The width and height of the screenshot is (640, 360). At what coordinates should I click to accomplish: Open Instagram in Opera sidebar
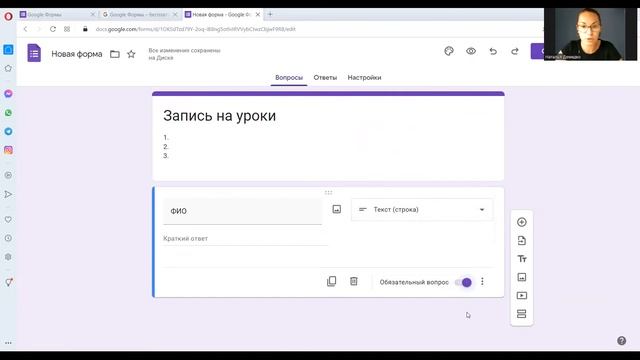[8, 150]
